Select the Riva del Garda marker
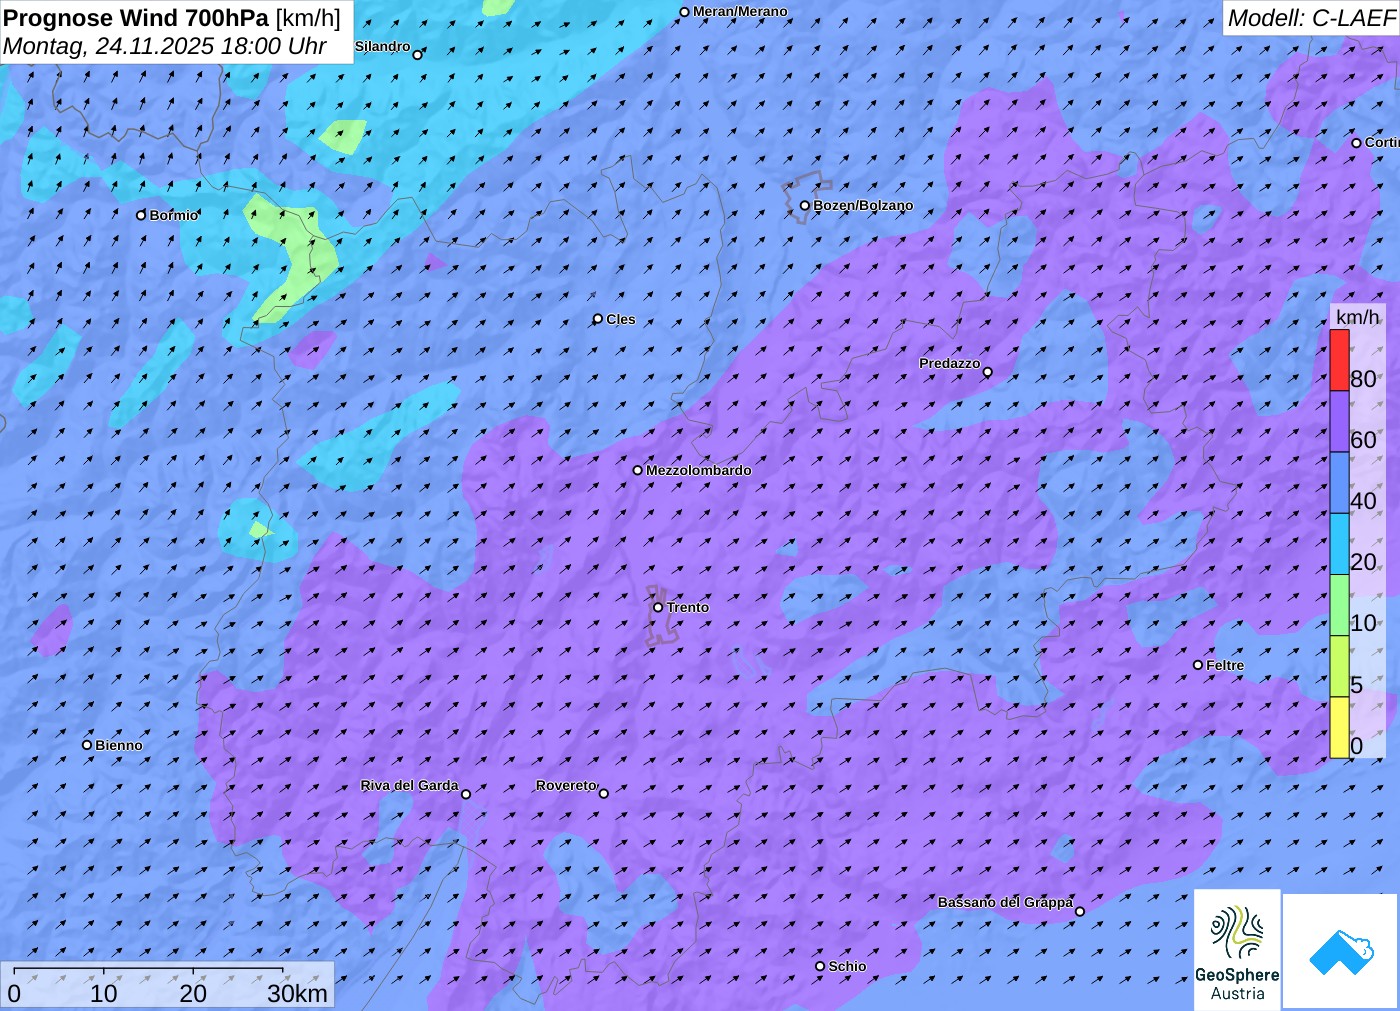 [465, 794]
